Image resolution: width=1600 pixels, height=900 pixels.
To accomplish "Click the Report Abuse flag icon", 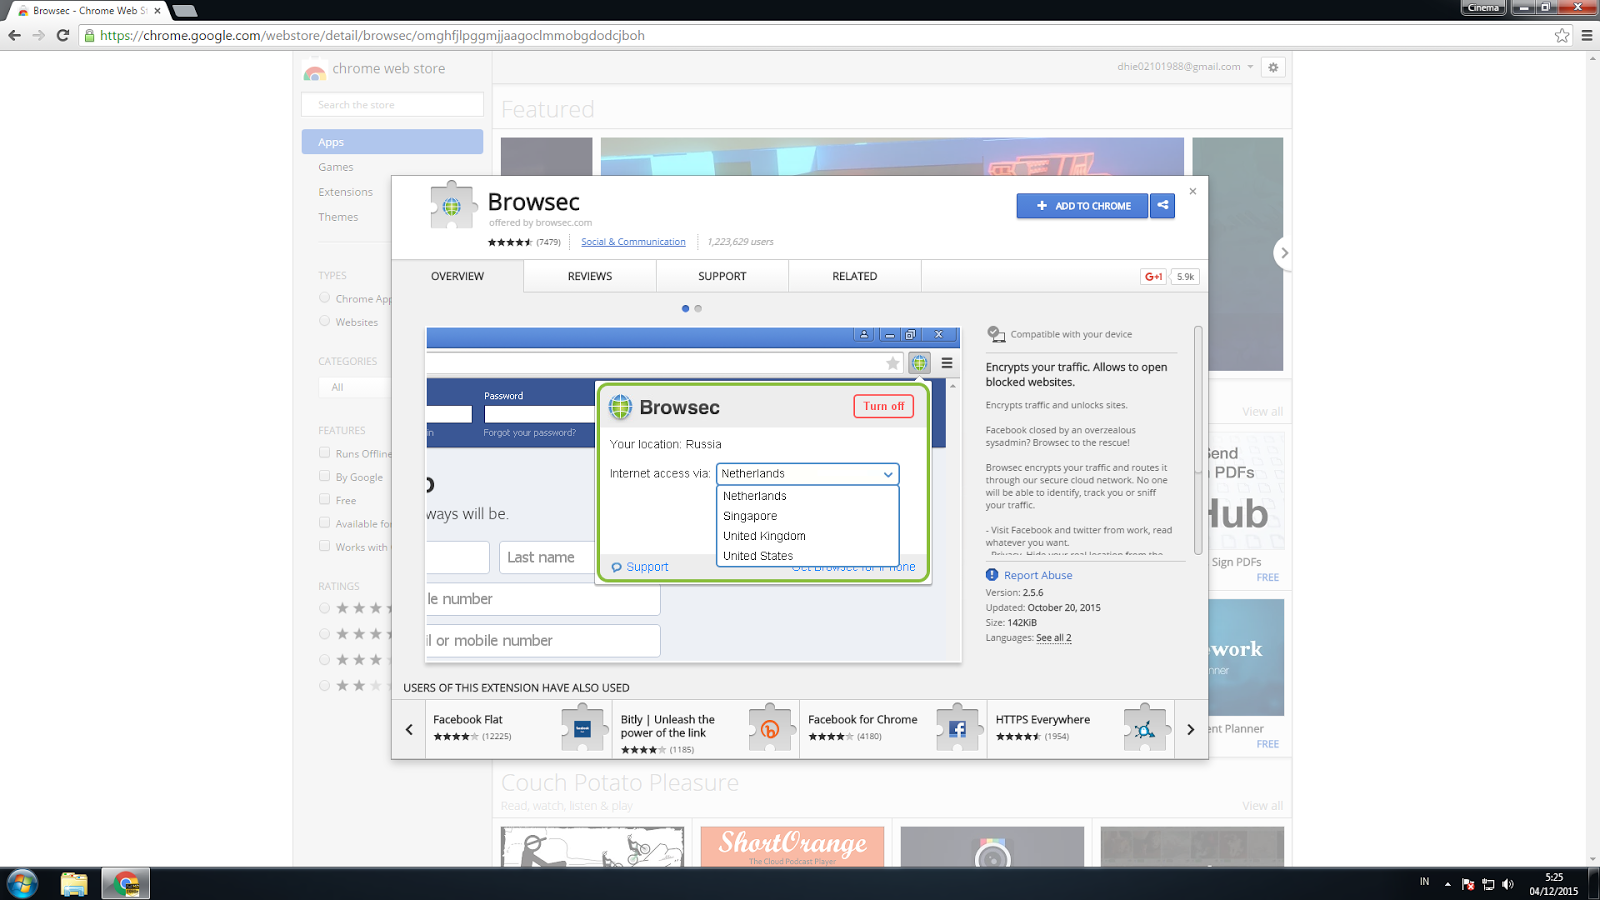I will coord(992,575).
